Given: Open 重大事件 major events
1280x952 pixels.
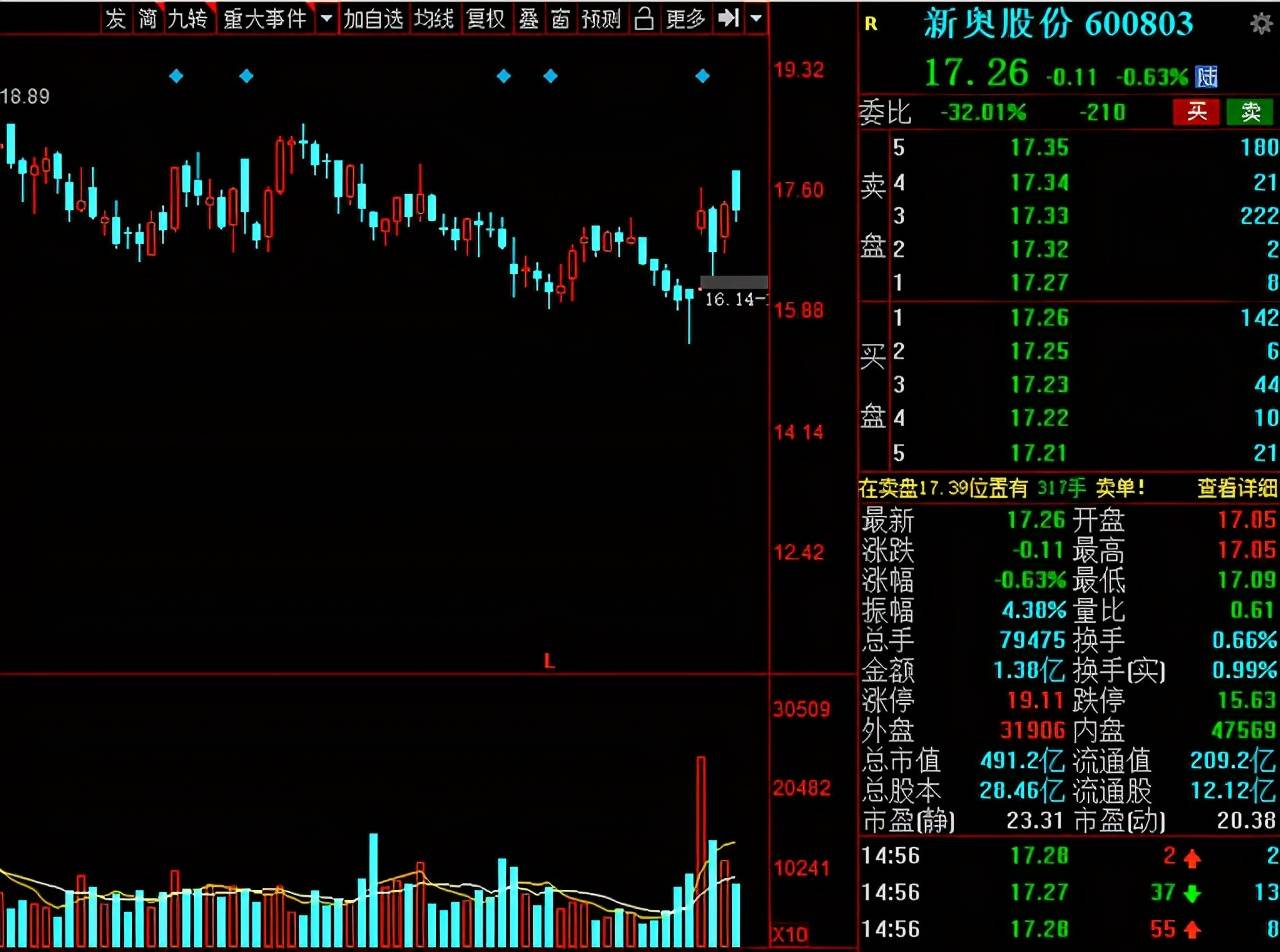Looking at the screenshot, I should point(264,18).
